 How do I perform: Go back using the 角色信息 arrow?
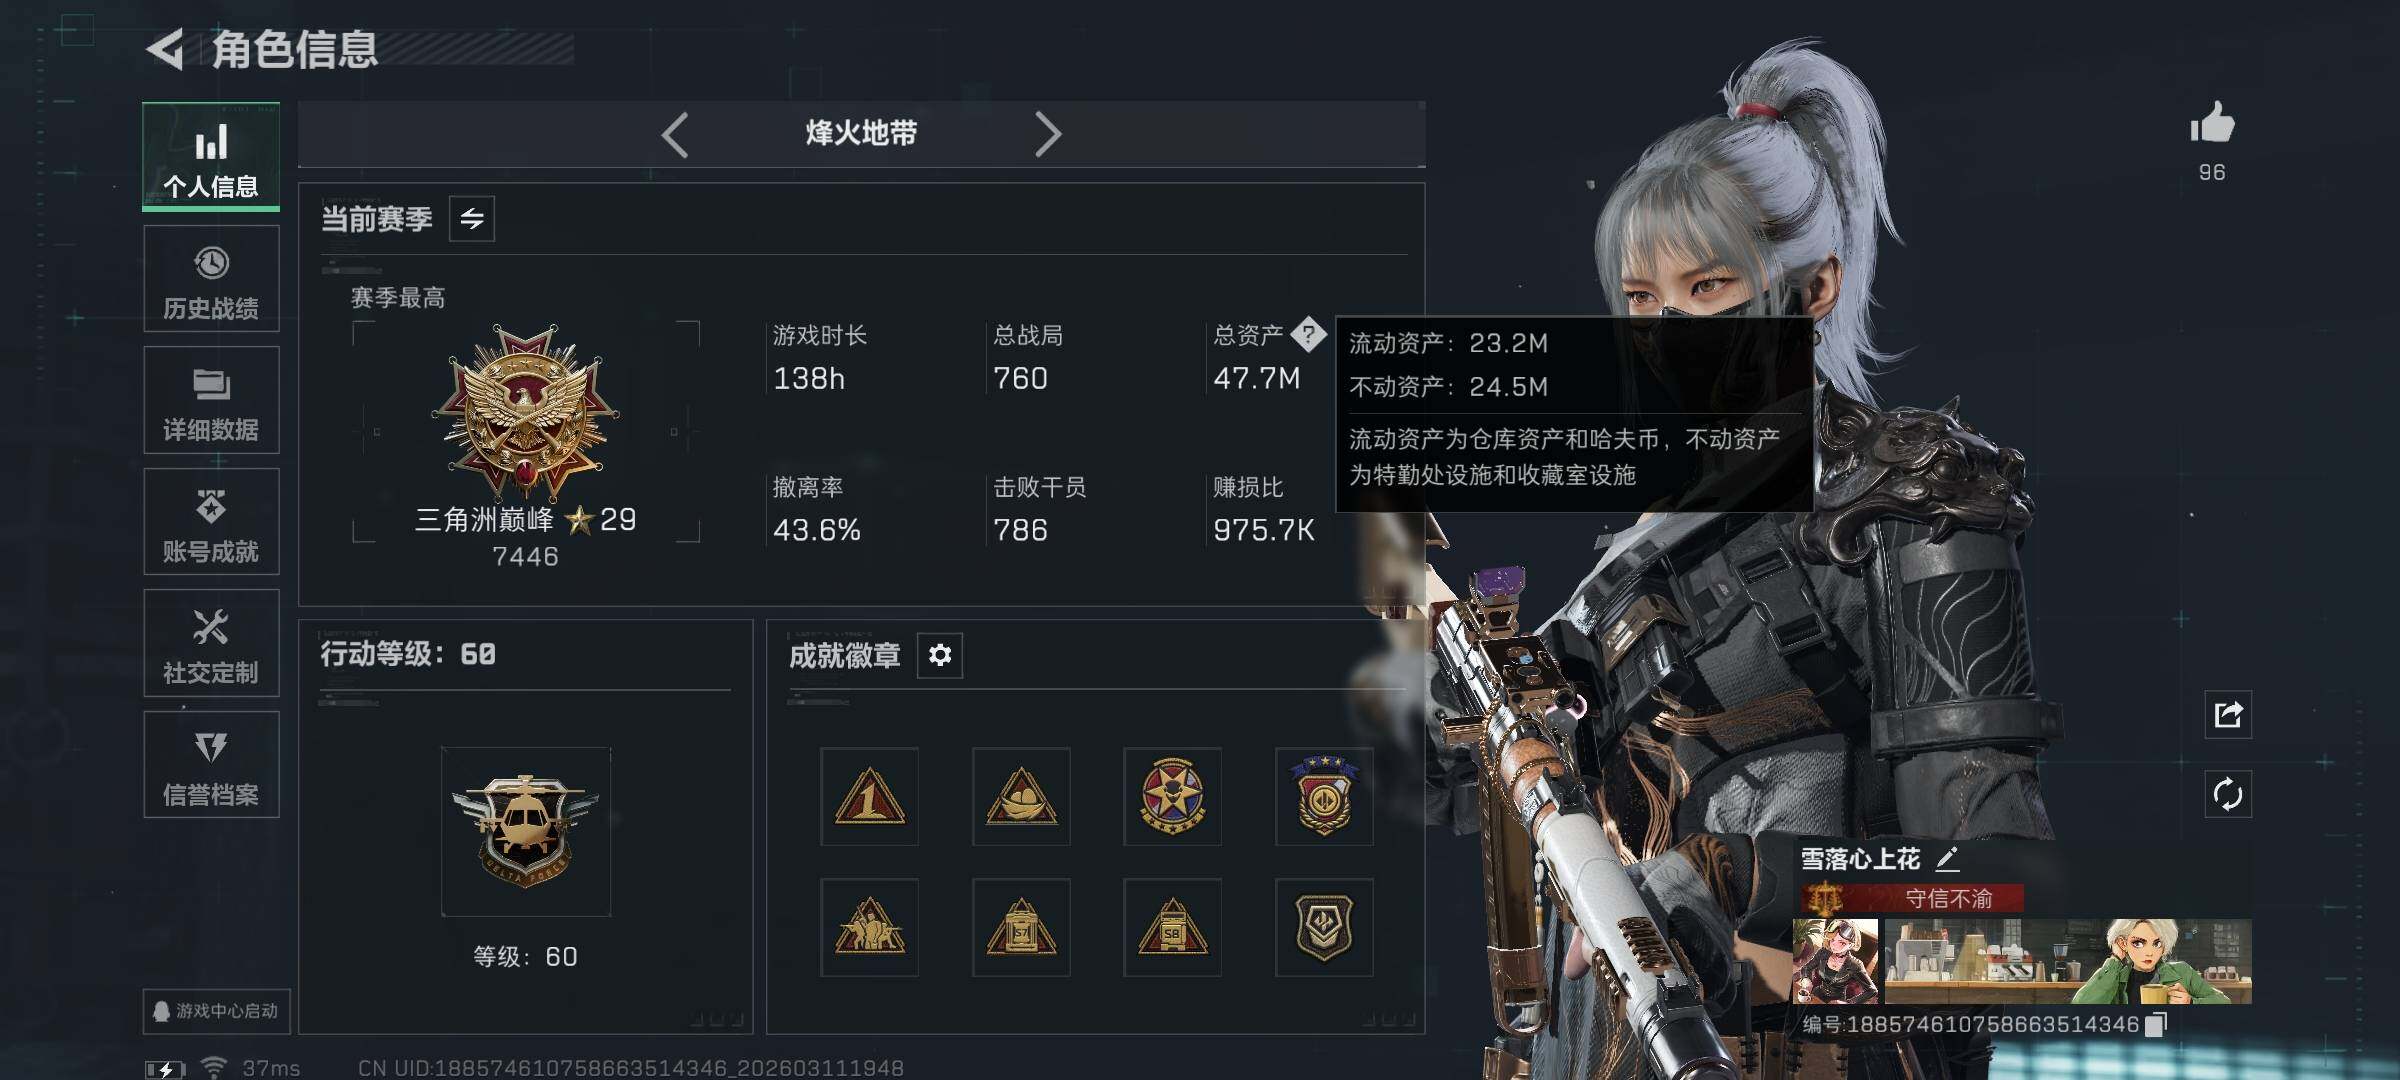tap(165, 49)
